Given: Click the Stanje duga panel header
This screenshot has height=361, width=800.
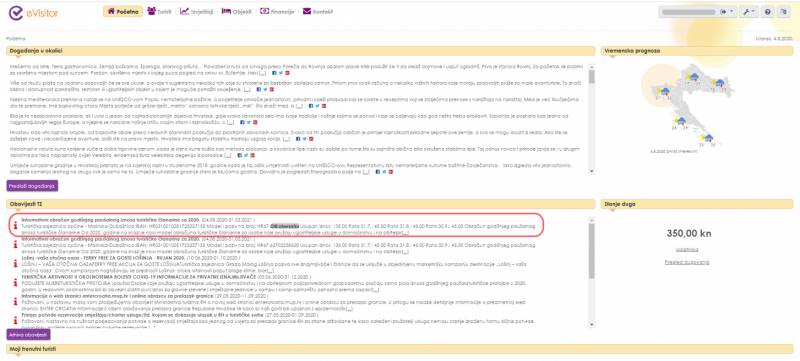Looking at the screenshot, I should pyautogui.click(x=697, y=204).
